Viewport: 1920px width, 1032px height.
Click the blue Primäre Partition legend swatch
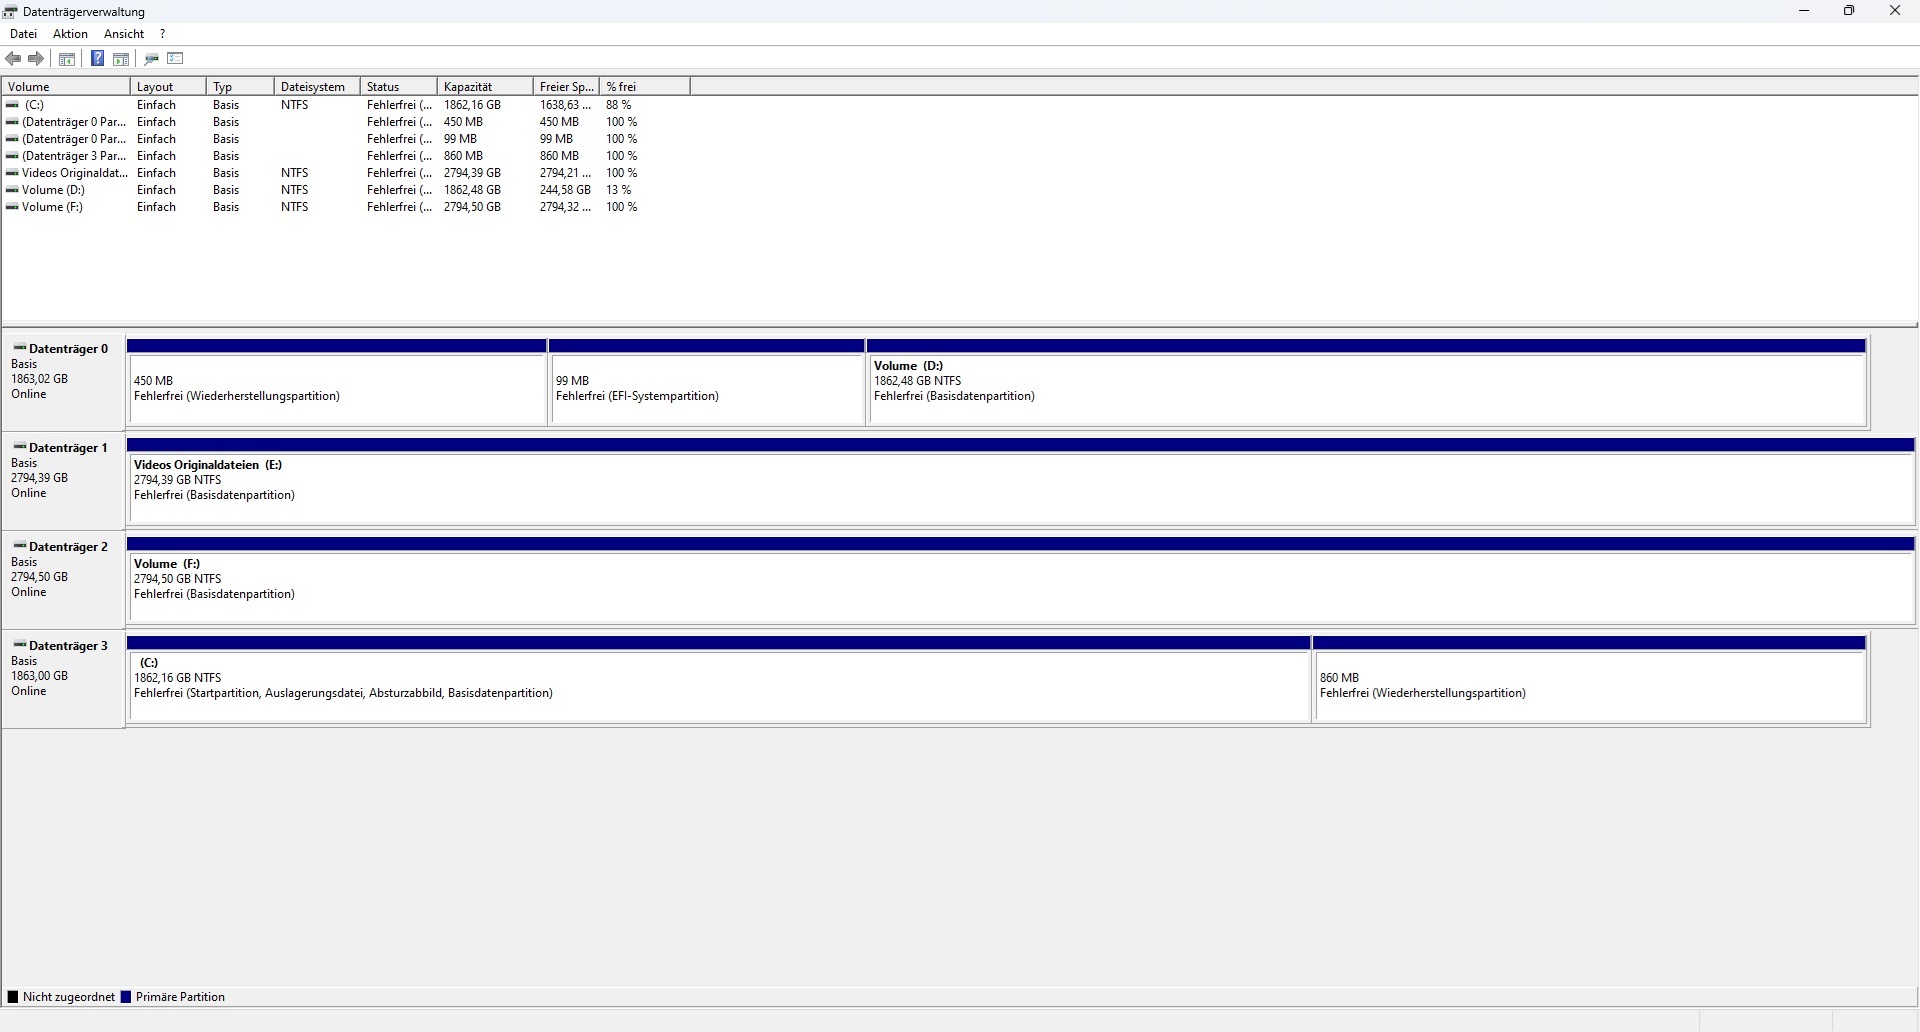click(x=126, y=997)
